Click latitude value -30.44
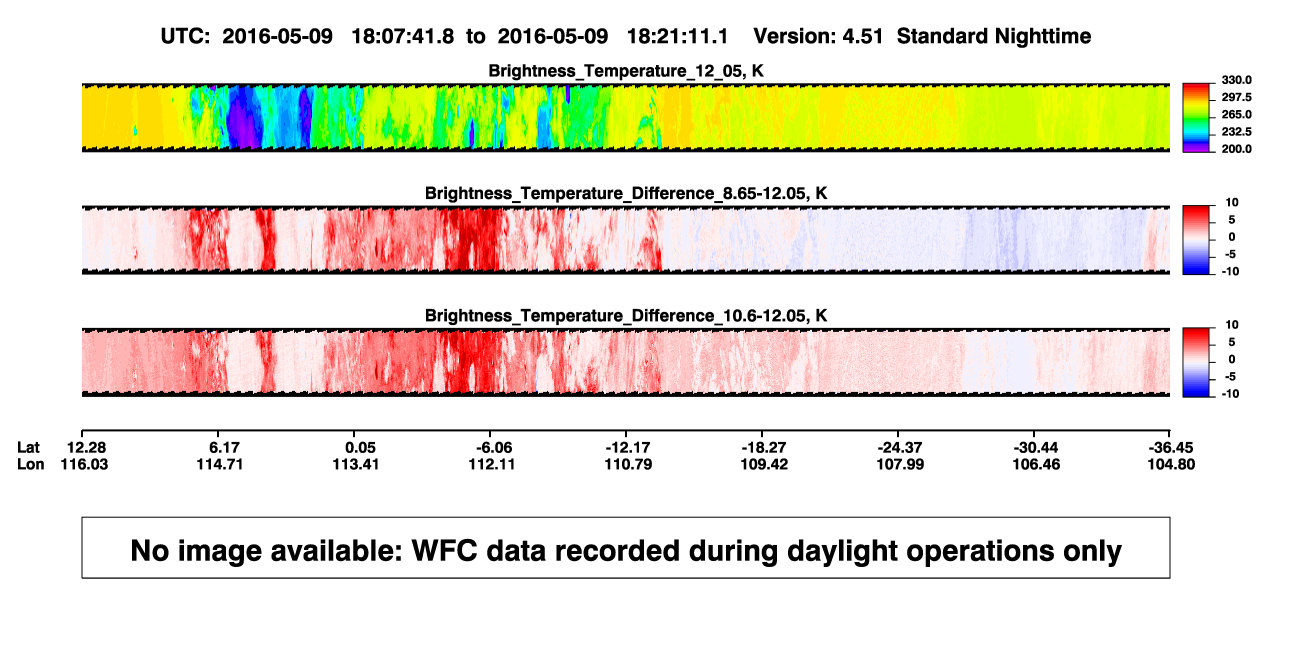The width and height of the screenshot is (1300, 667). click(x=1036, y=447)
